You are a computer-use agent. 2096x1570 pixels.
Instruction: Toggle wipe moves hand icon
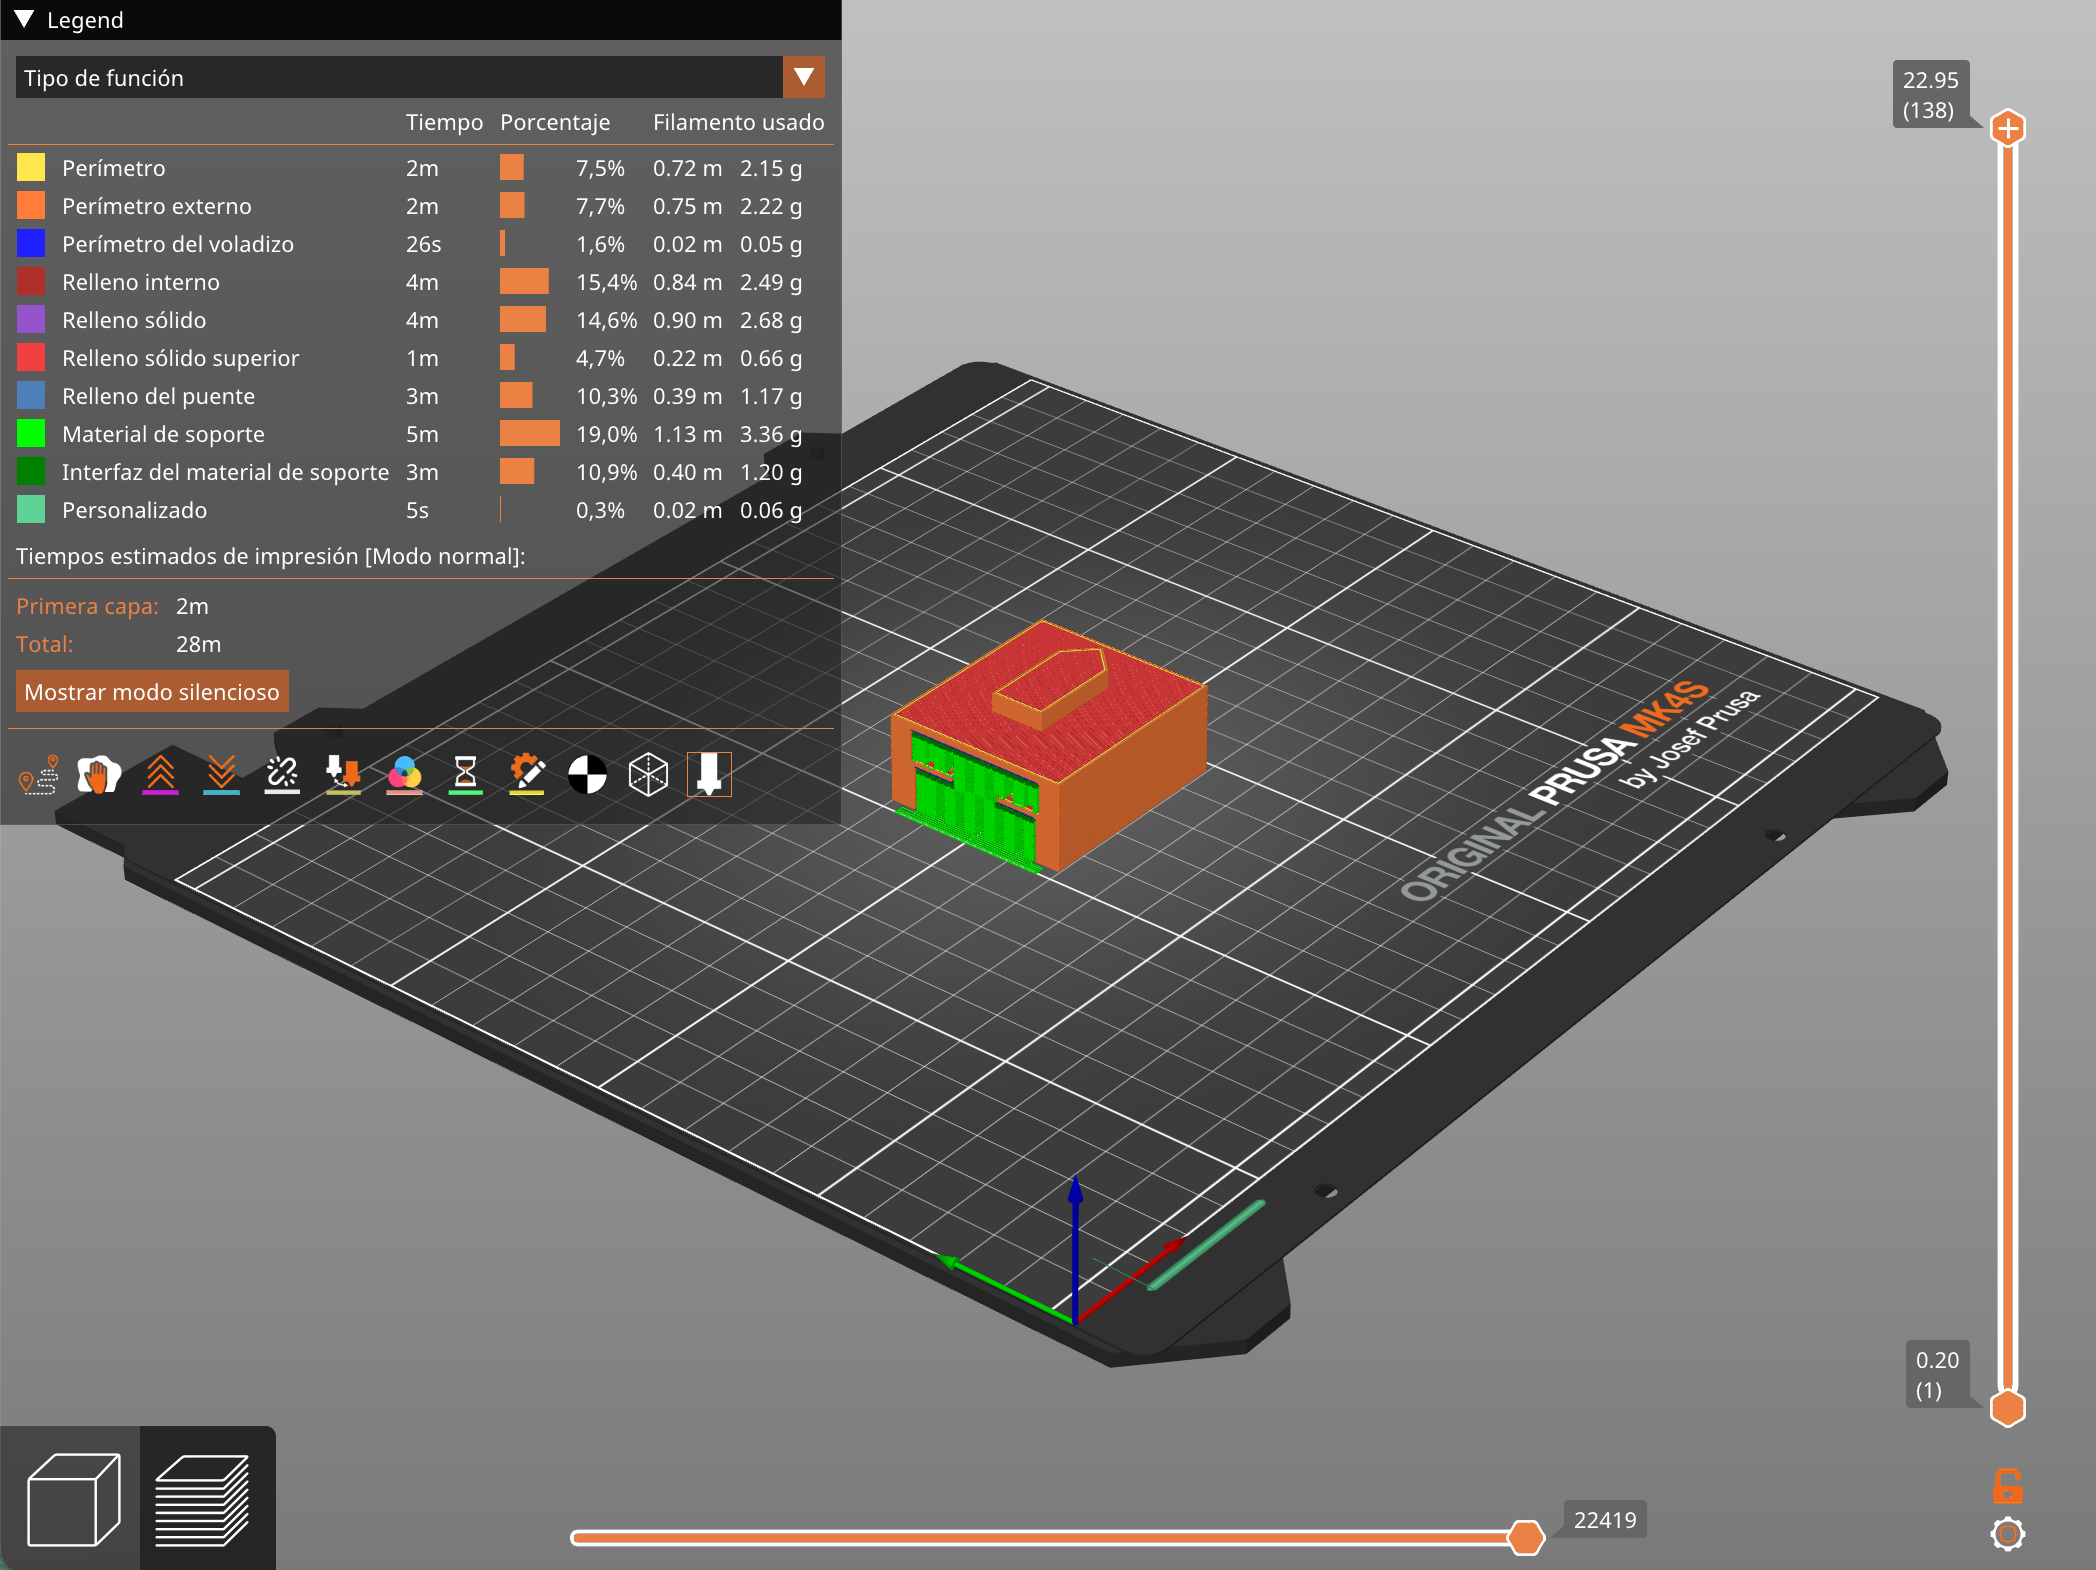coord(99,775)
